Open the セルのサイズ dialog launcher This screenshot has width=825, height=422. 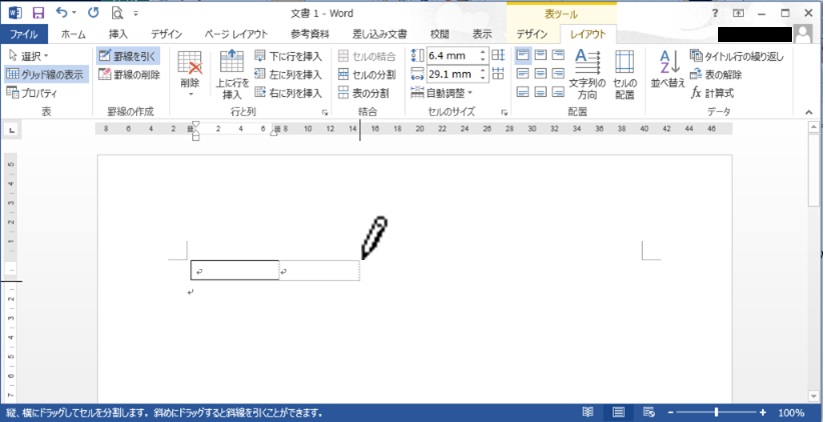504,112
